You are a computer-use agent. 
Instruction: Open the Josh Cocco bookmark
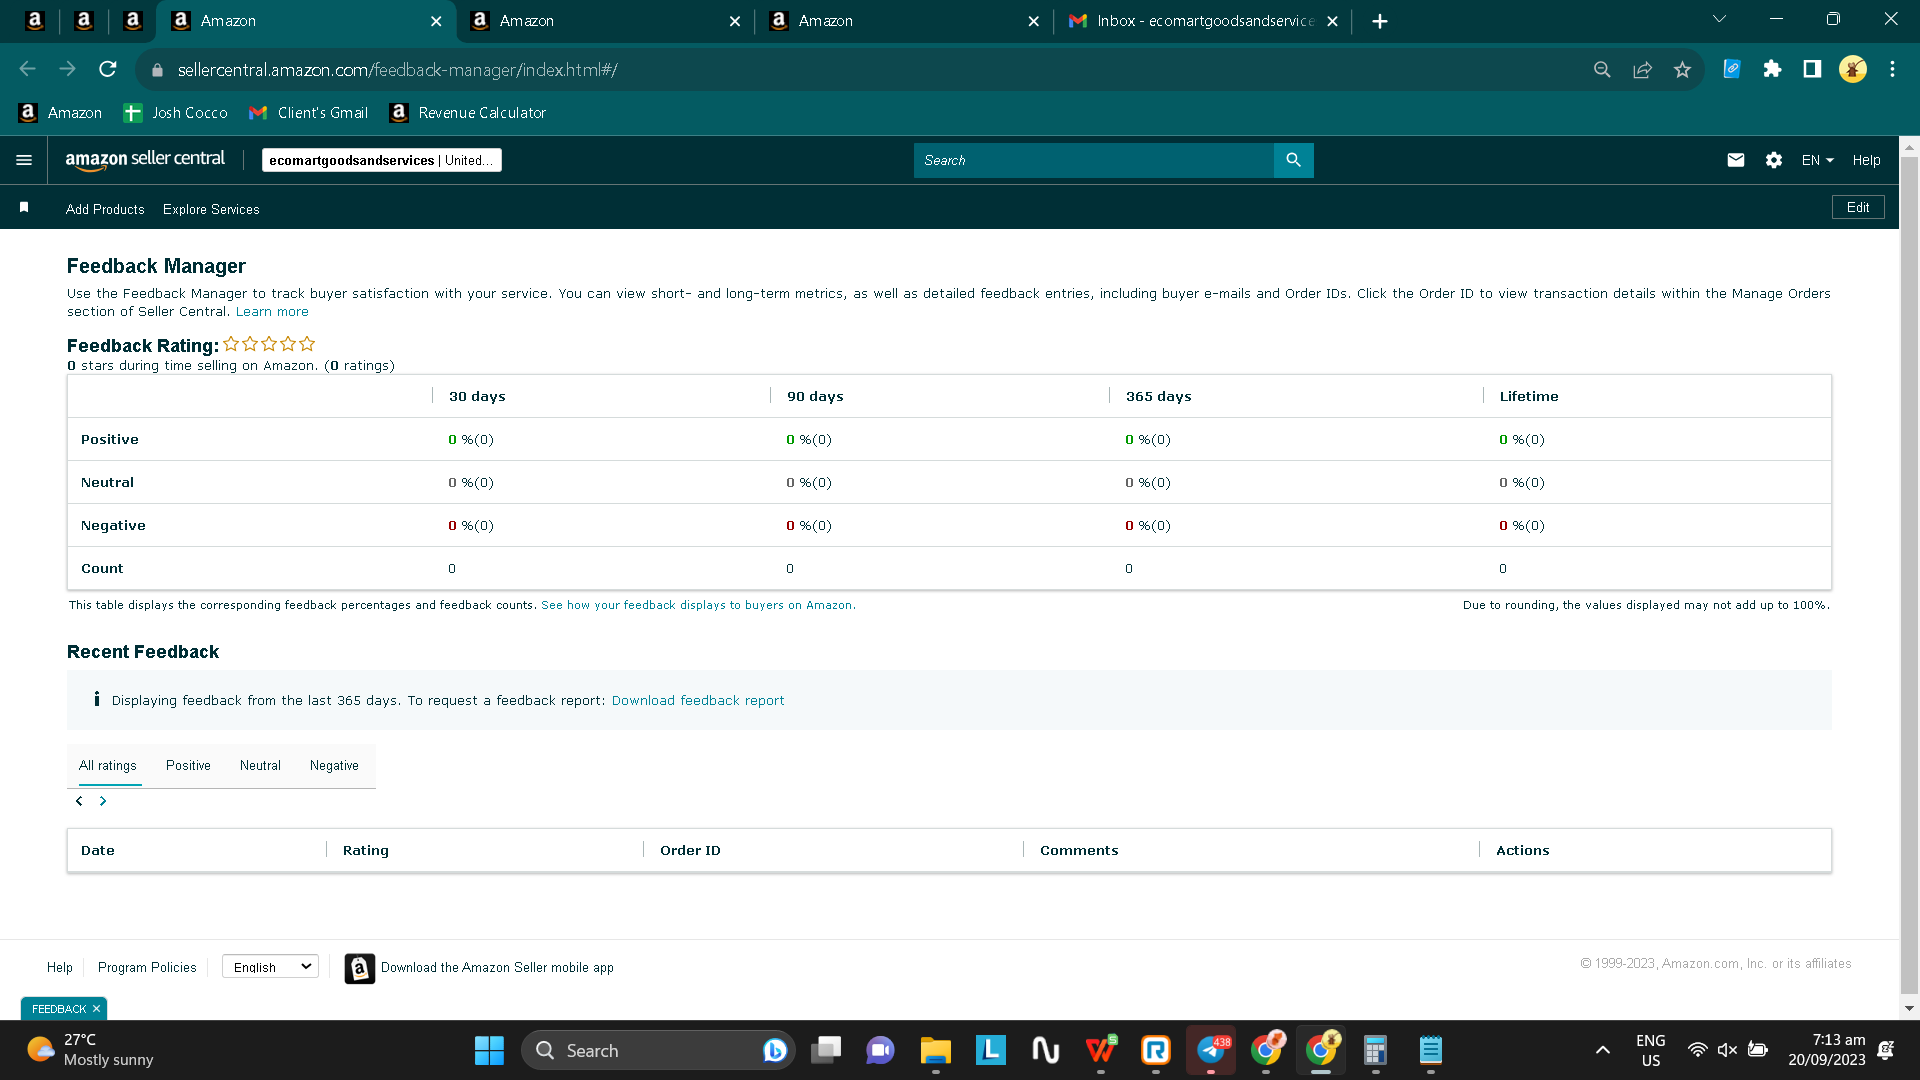pos(175,113)
